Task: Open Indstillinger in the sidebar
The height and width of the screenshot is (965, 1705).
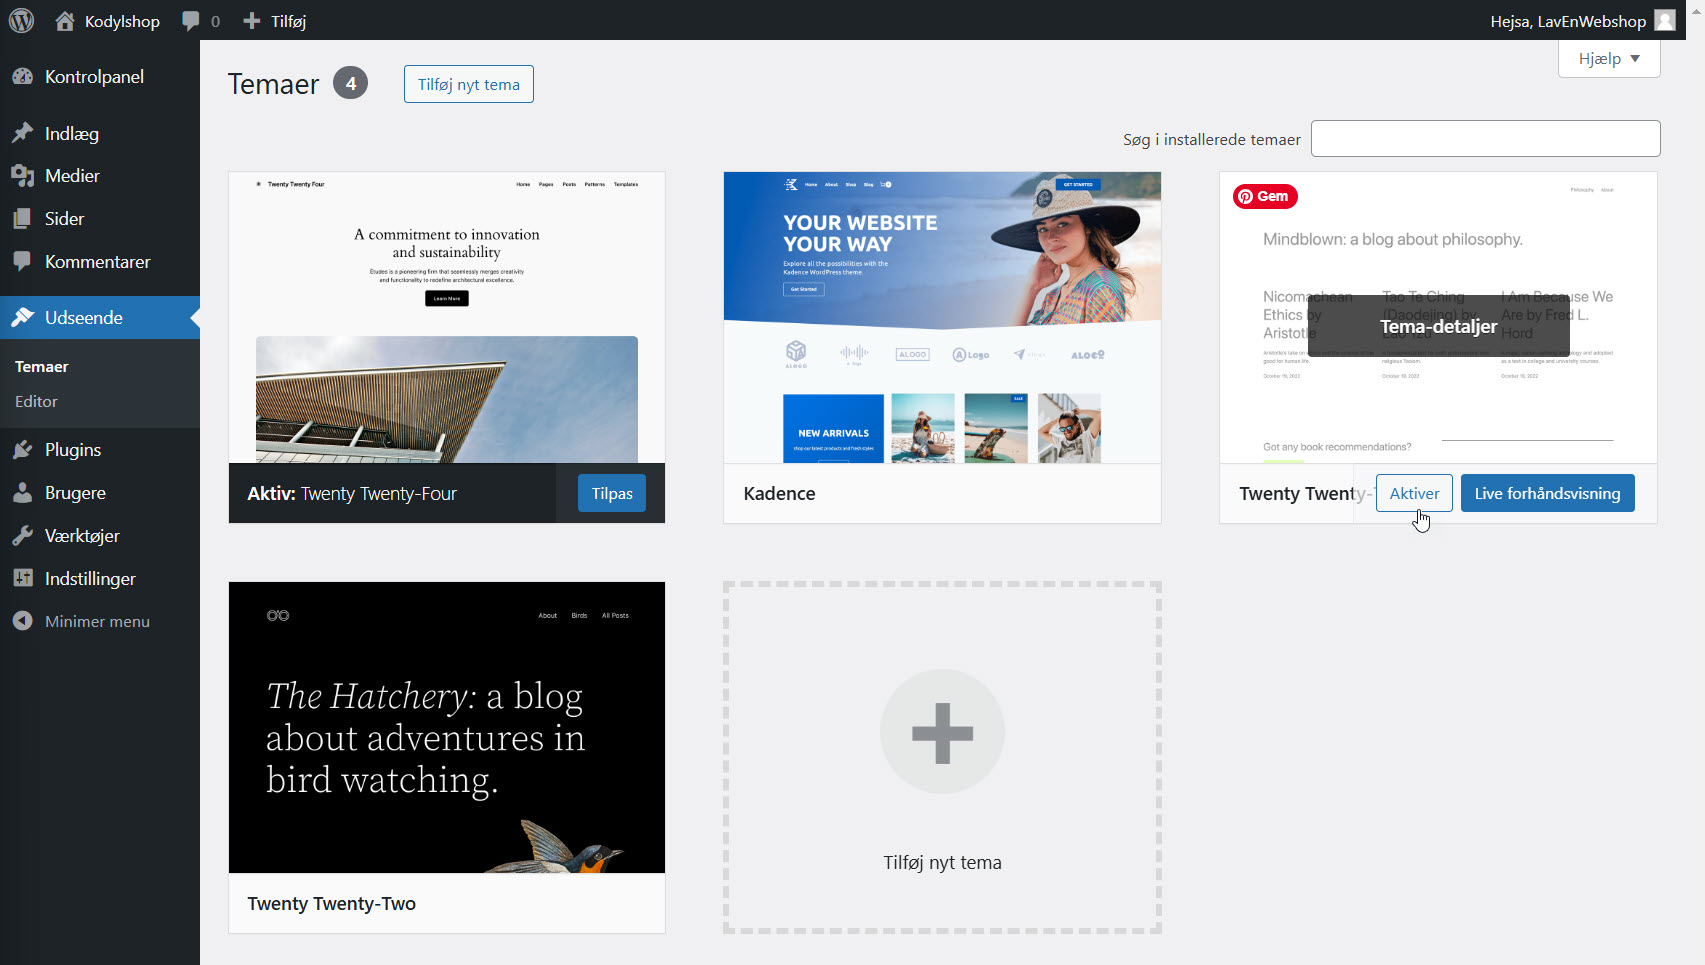Action: (x=90, y=579)
